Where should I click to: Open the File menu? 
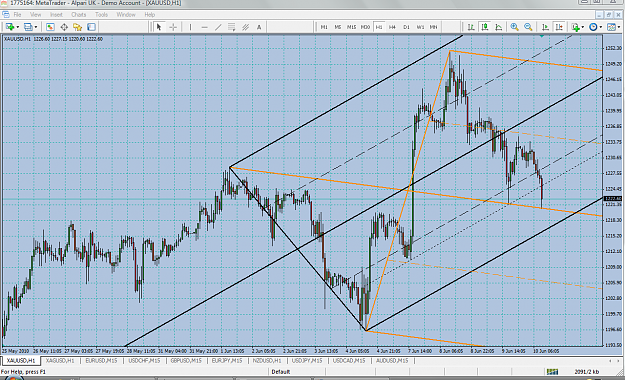pyautogui.click(x=18, y=15)
